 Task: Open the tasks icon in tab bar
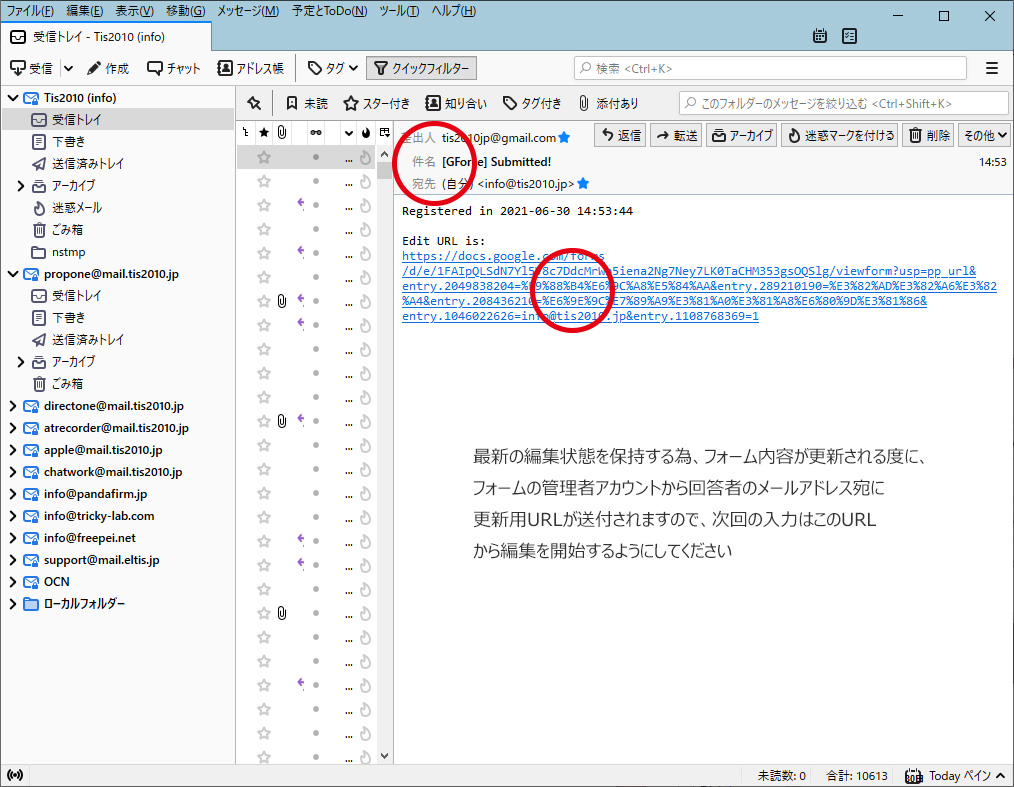pos(849,36)
